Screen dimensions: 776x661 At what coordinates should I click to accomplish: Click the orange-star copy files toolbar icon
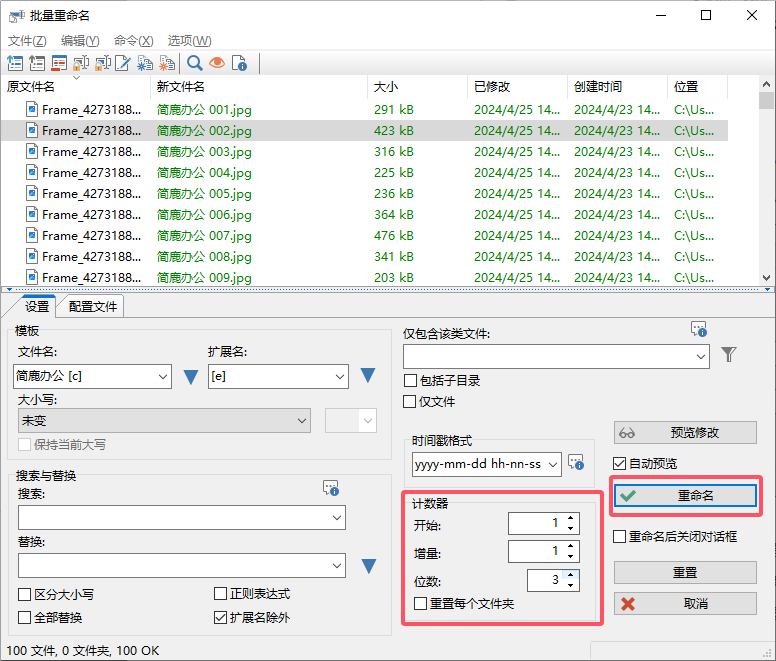tap(167, 63)
